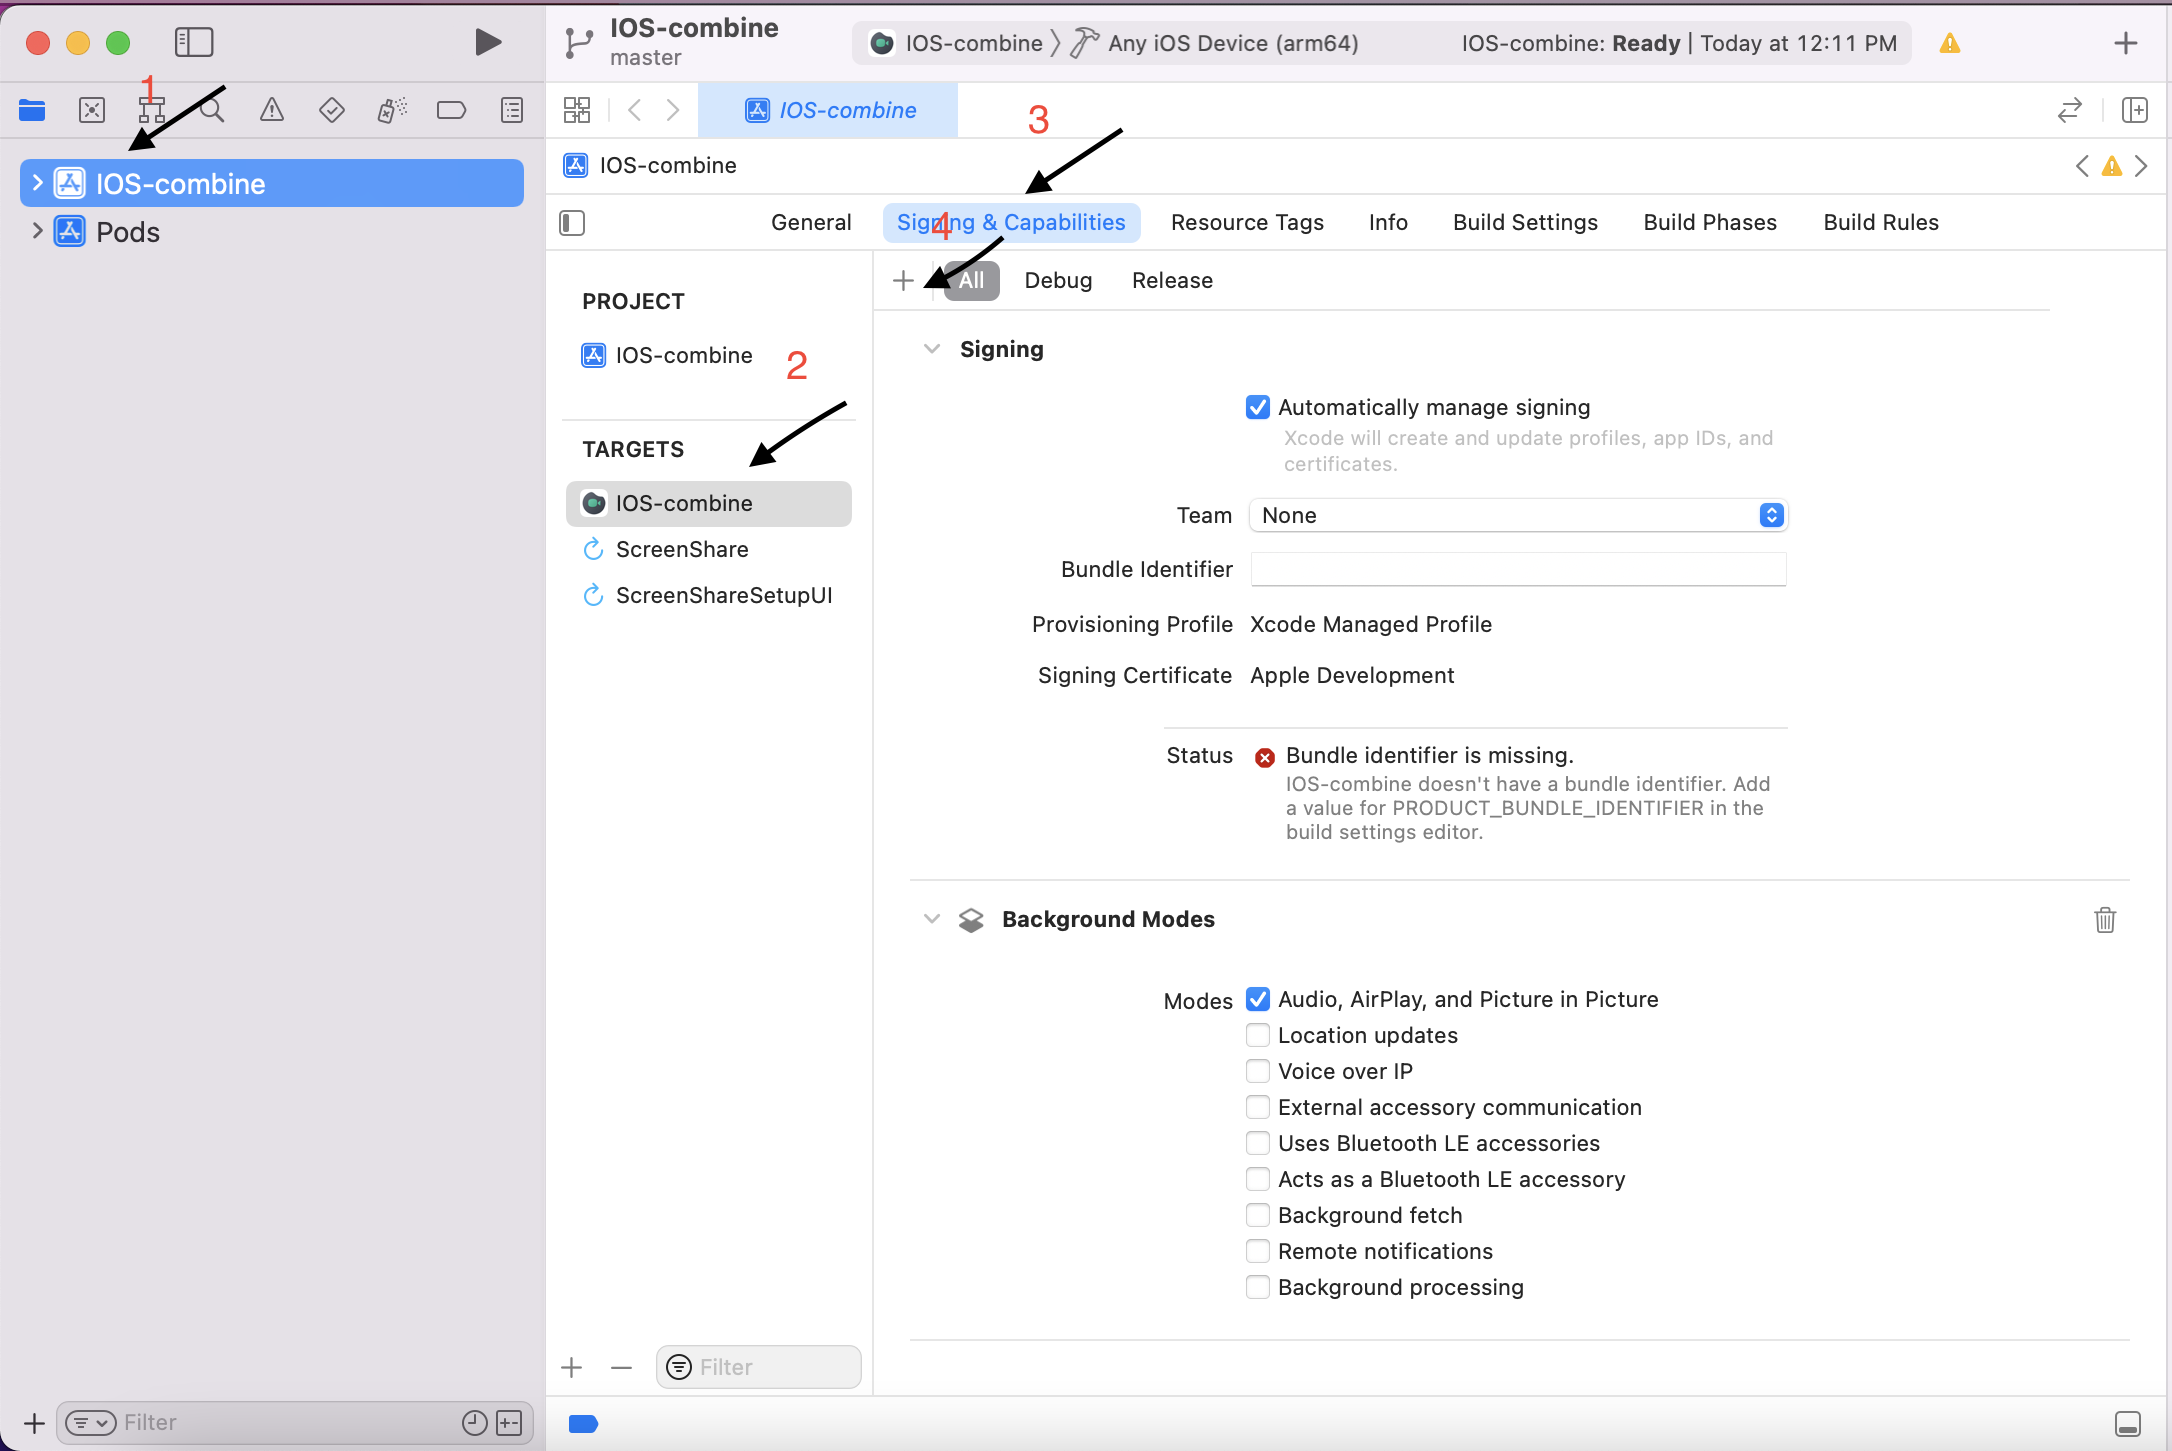
Task: Switch to the Info tab
Action: tap(1388, 222)
